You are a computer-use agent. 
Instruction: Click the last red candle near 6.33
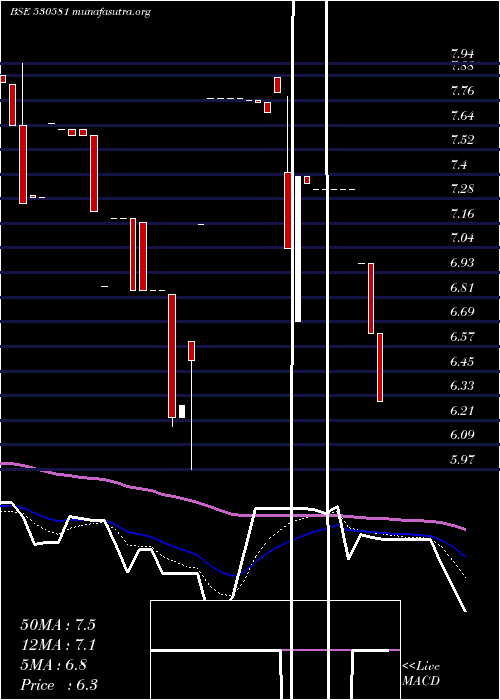[x=380, y=367]
